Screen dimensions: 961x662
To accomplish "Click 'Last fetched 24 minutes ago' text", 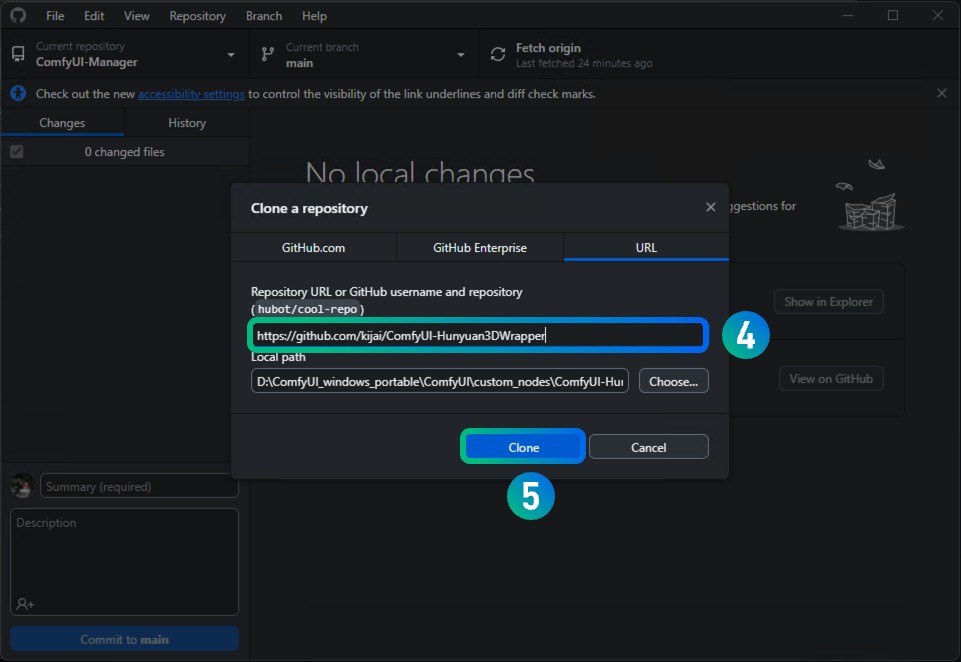I will pos(584,63).
